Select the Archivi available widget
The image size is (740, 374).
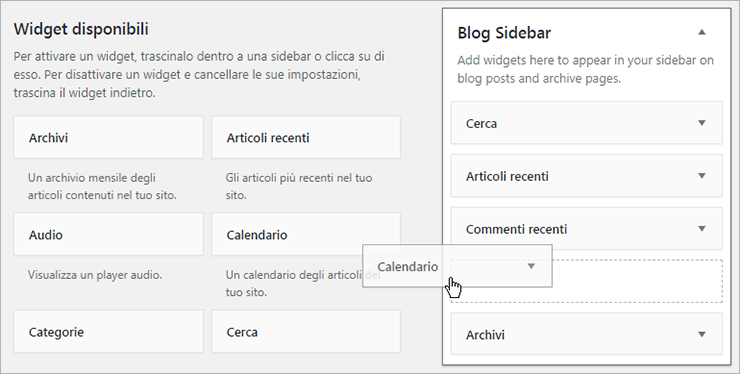tap(109, 137)
